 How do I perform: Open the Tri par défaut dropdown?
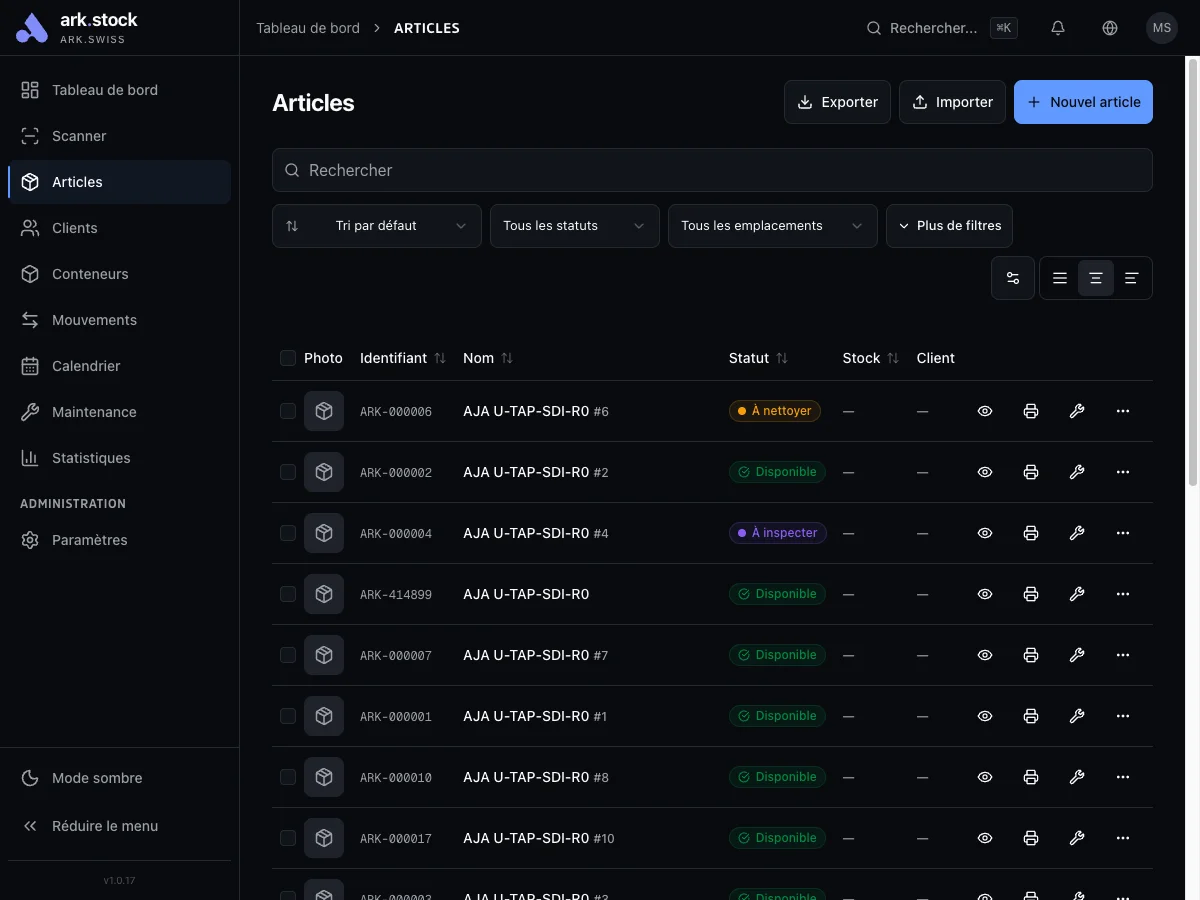click(x=376, y=225)
